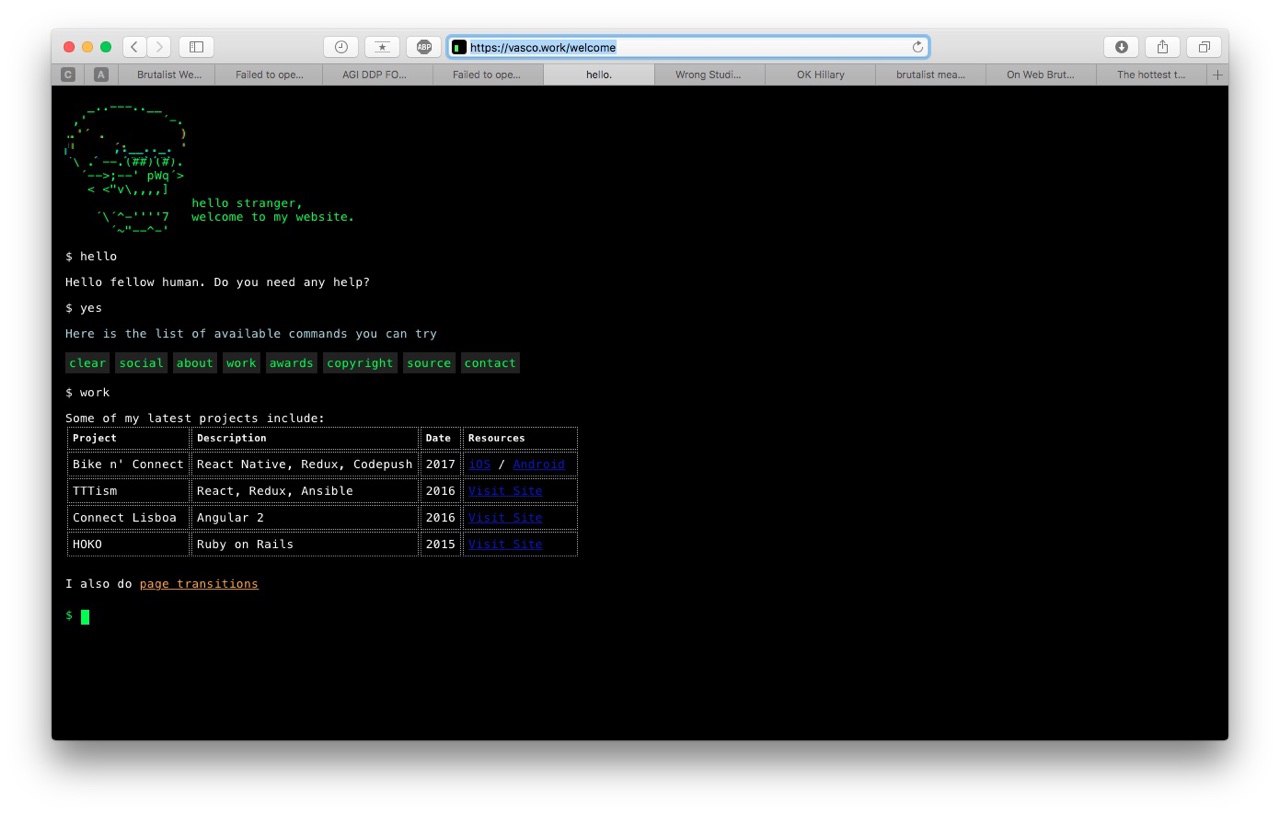Click the Share toolbar icon
The image size is (1280, 814).
pyautogui.click(x=1162, y=47)
